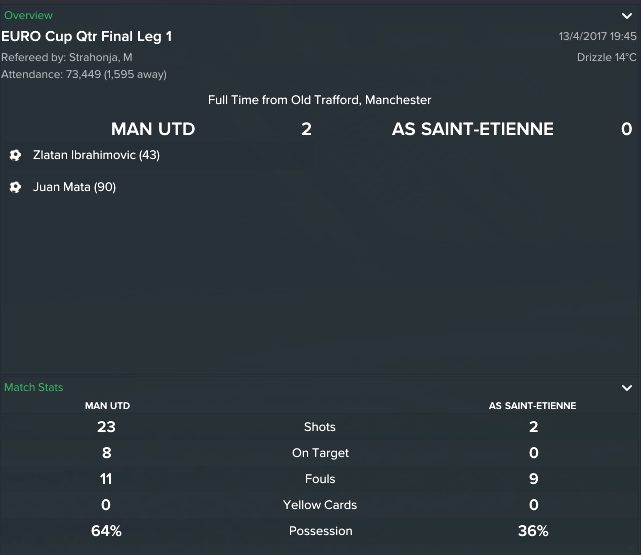Screen dimensions: 641x555
Task: Collapse the Overview panel chevron
Action: (x=627, y=16)
